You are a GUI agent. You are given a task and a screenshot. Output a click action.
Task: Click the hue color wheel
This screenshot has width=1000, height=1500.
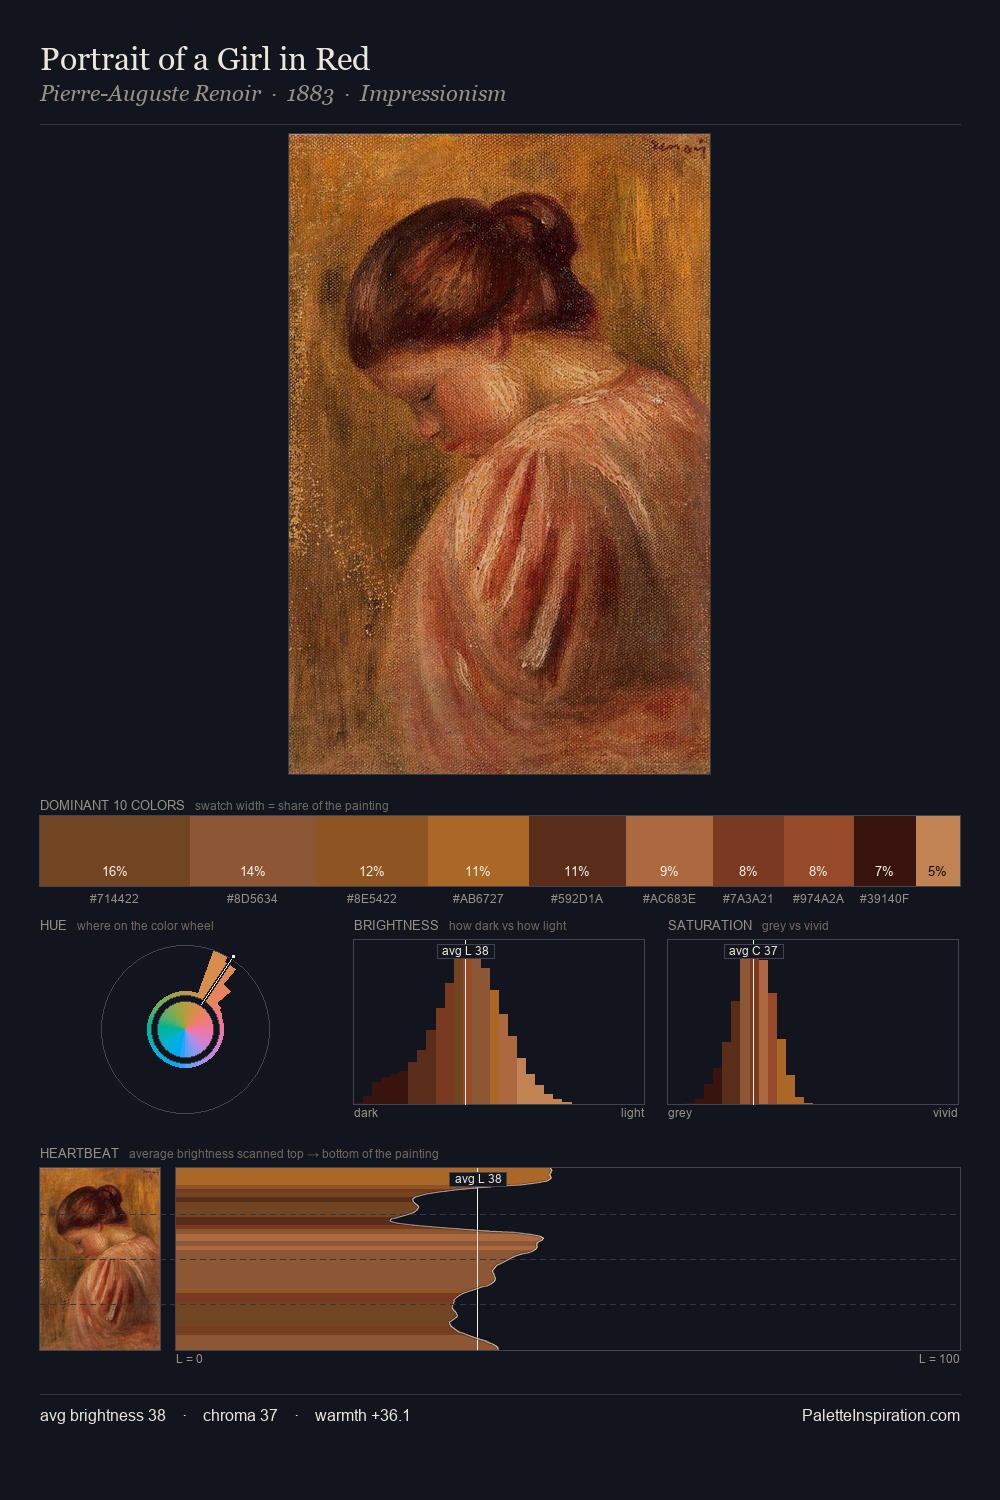coord(185,1029)
